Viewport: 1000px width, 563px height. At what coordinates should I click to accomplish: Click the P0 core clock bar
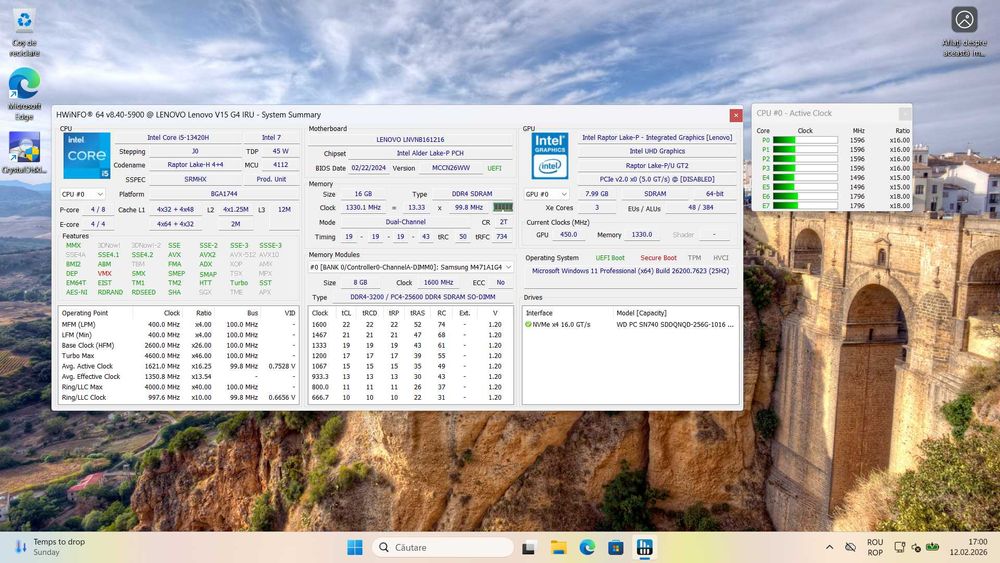click(x=805, y=140)
